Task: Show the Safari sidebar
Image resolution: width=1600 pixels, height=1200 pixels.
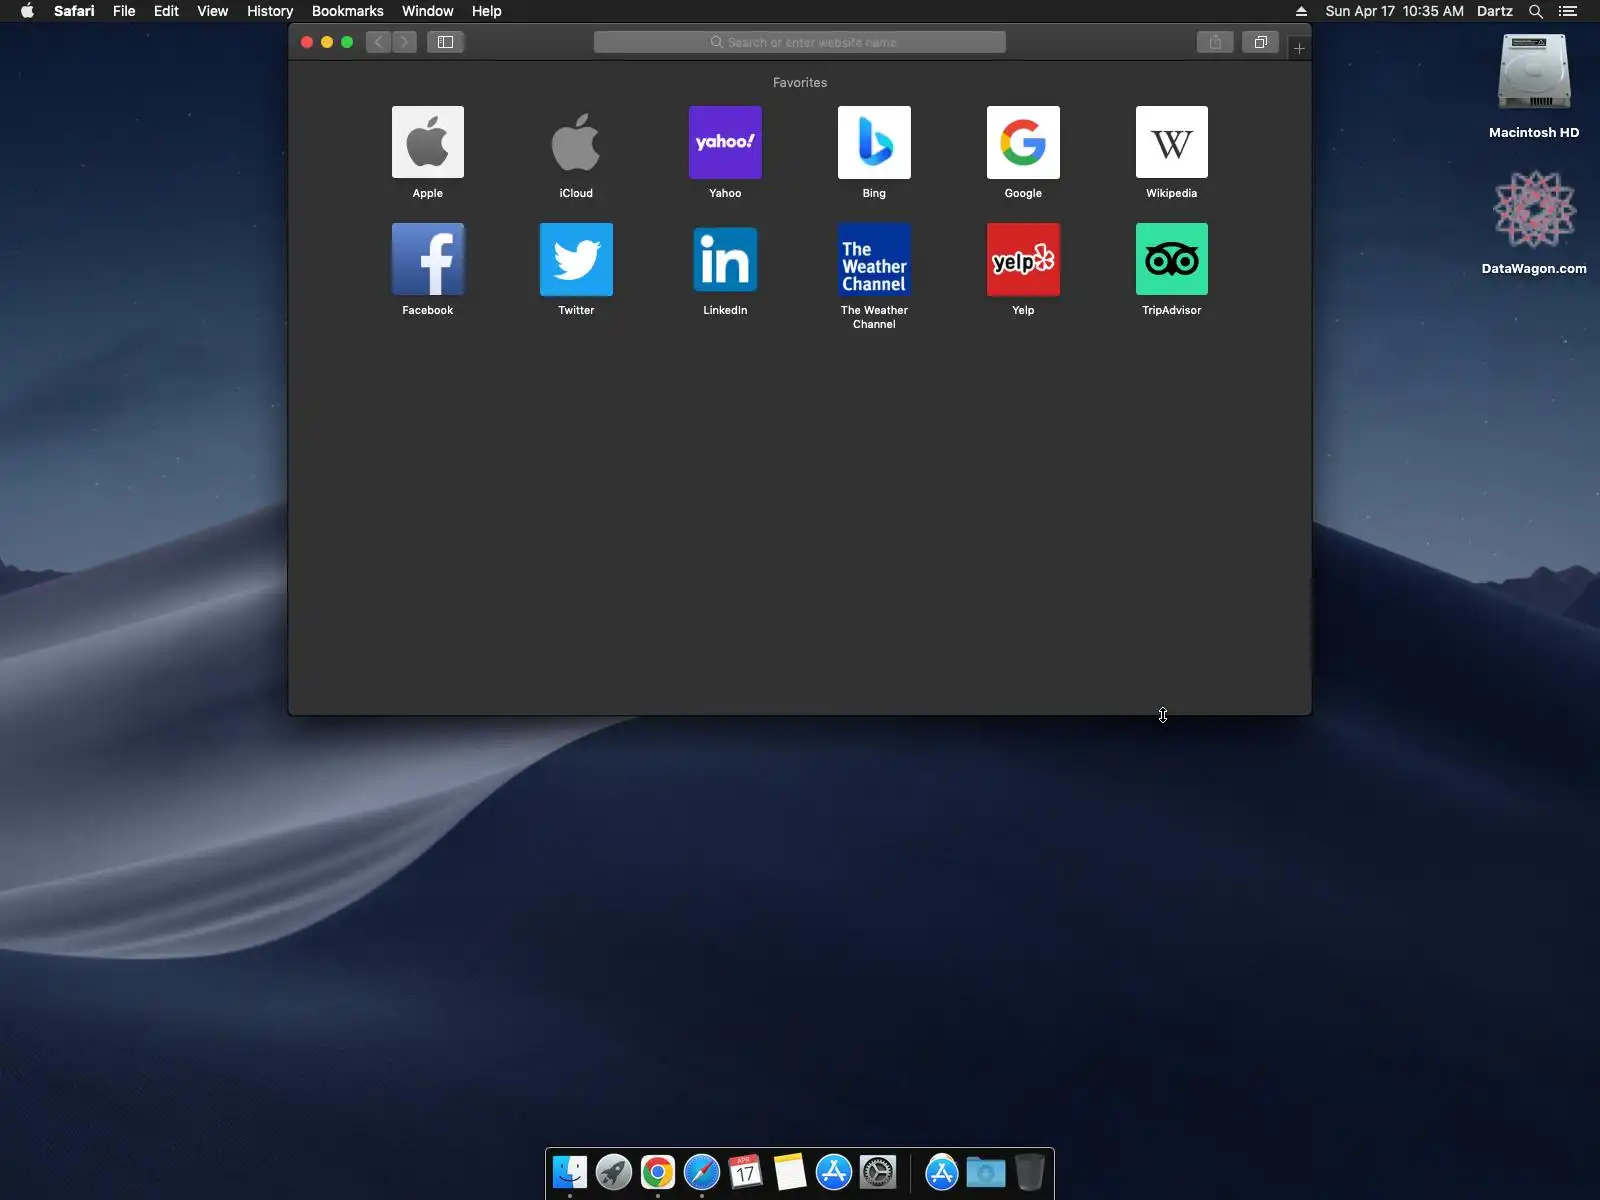Action: pyautogui.click(x=446, y=42)
